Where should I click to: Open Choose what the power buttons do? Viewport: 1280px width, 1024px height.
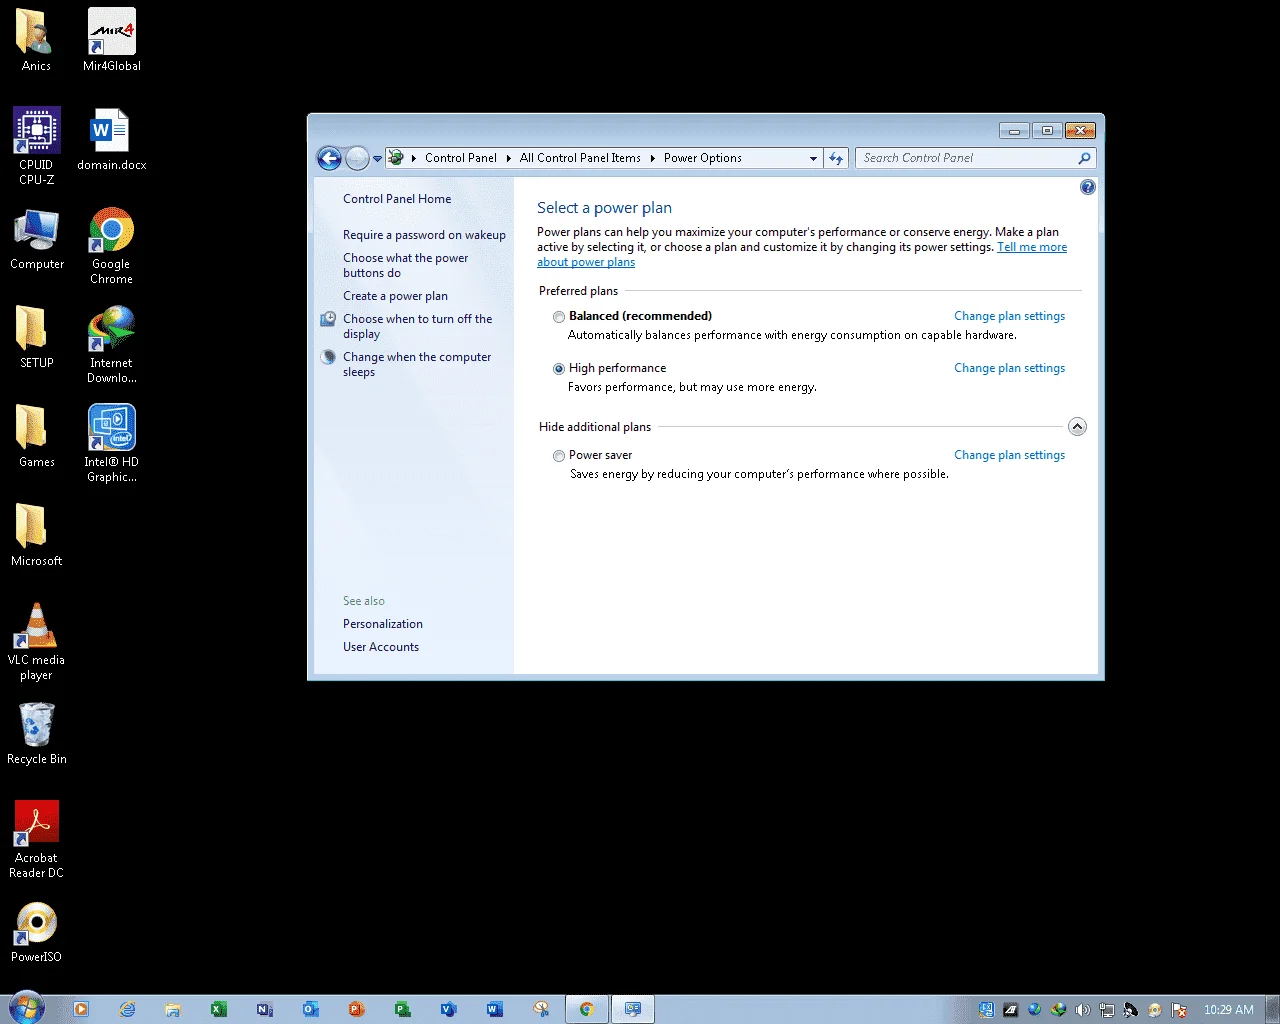coord(405,265)
